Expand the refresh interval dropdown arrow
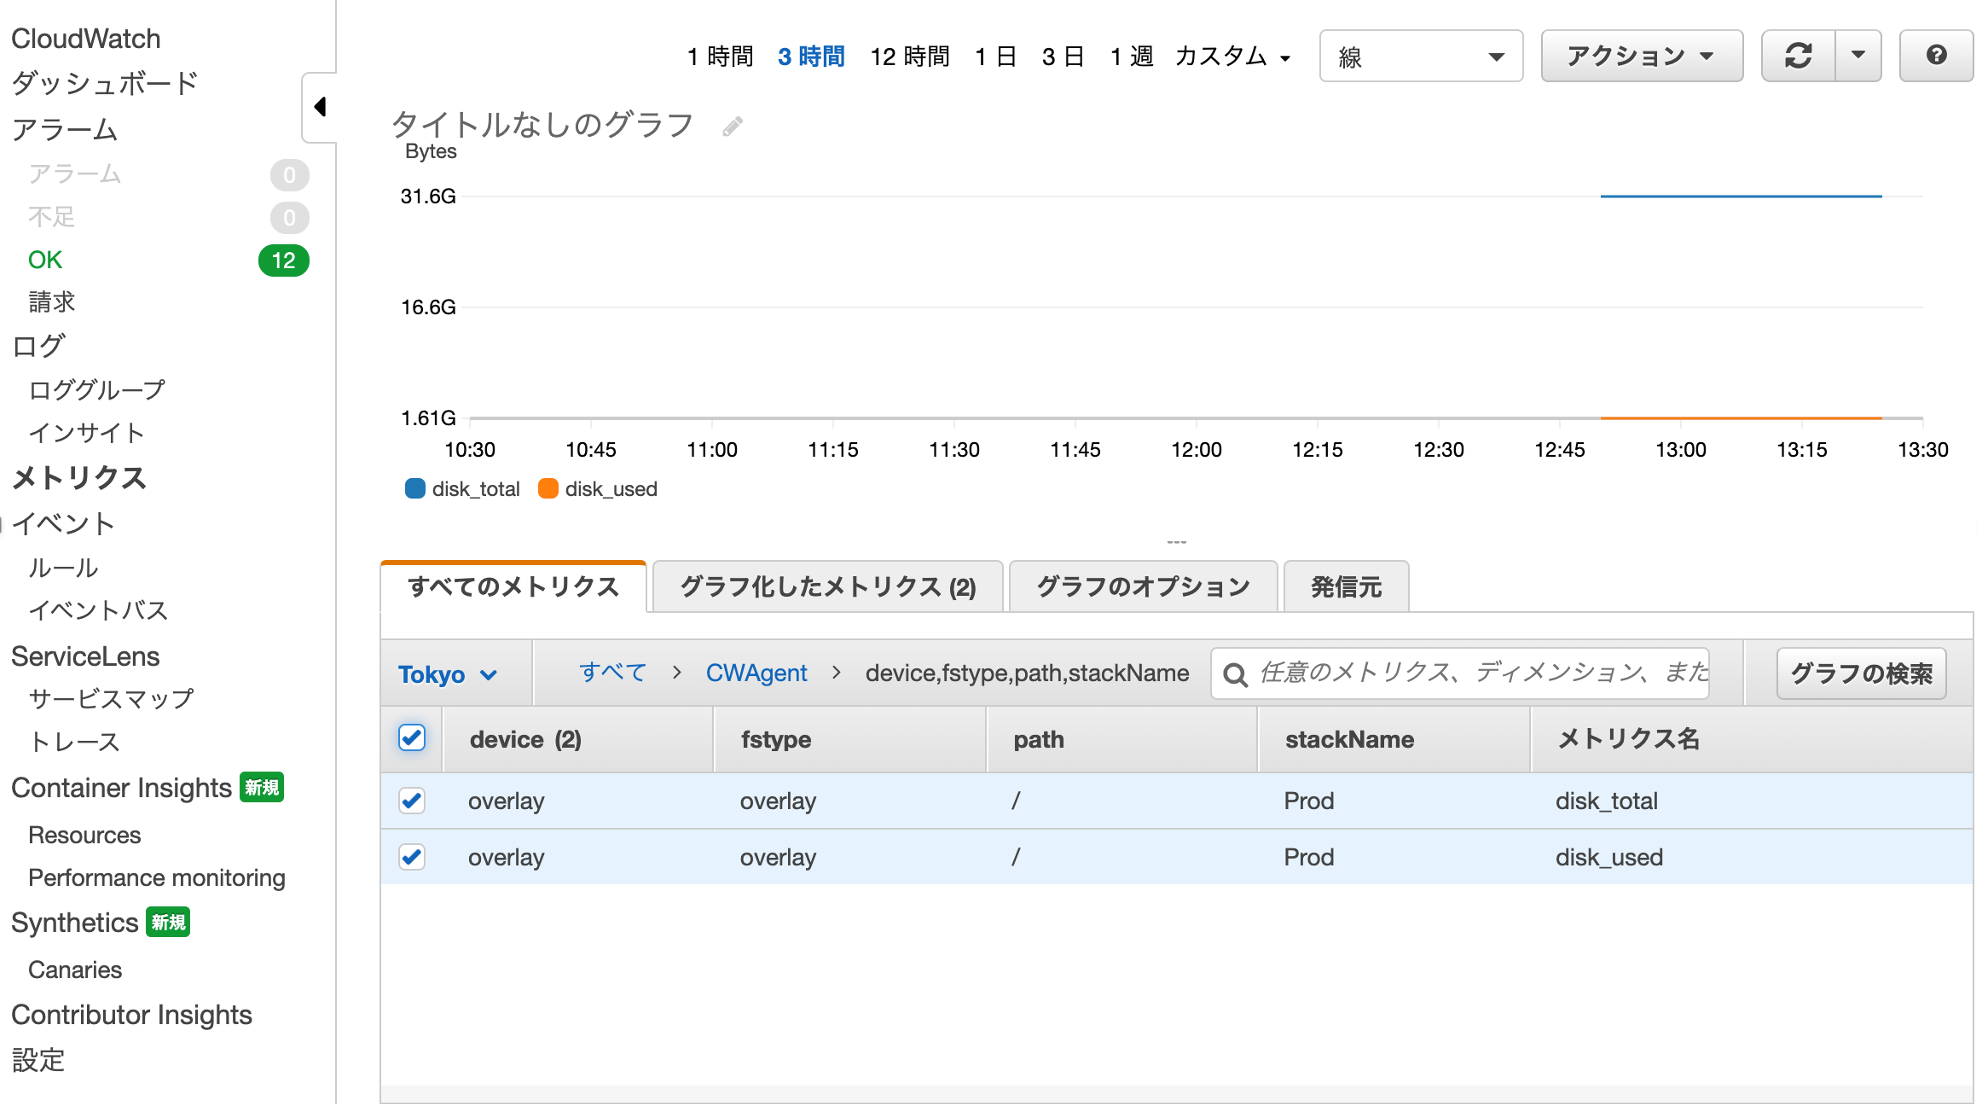 [x=1858, y=56]
